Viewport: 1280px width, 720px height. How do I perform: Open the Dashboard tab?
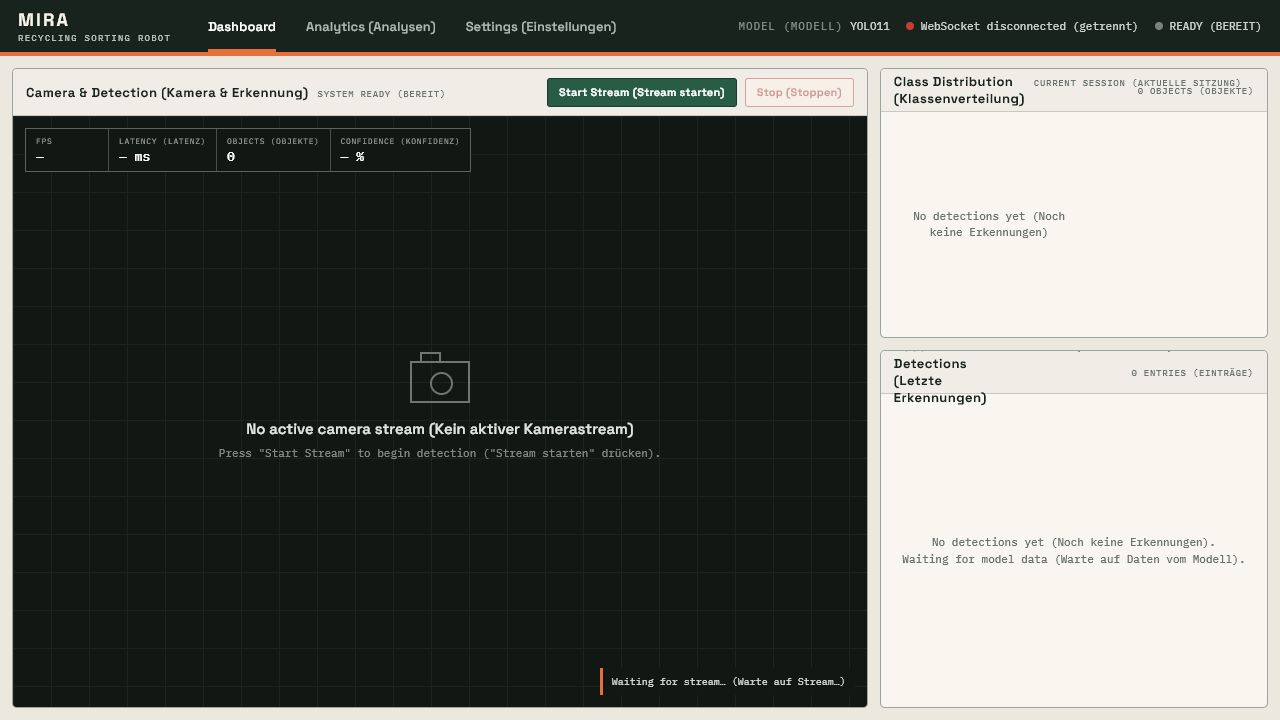(x=242, y=27)
